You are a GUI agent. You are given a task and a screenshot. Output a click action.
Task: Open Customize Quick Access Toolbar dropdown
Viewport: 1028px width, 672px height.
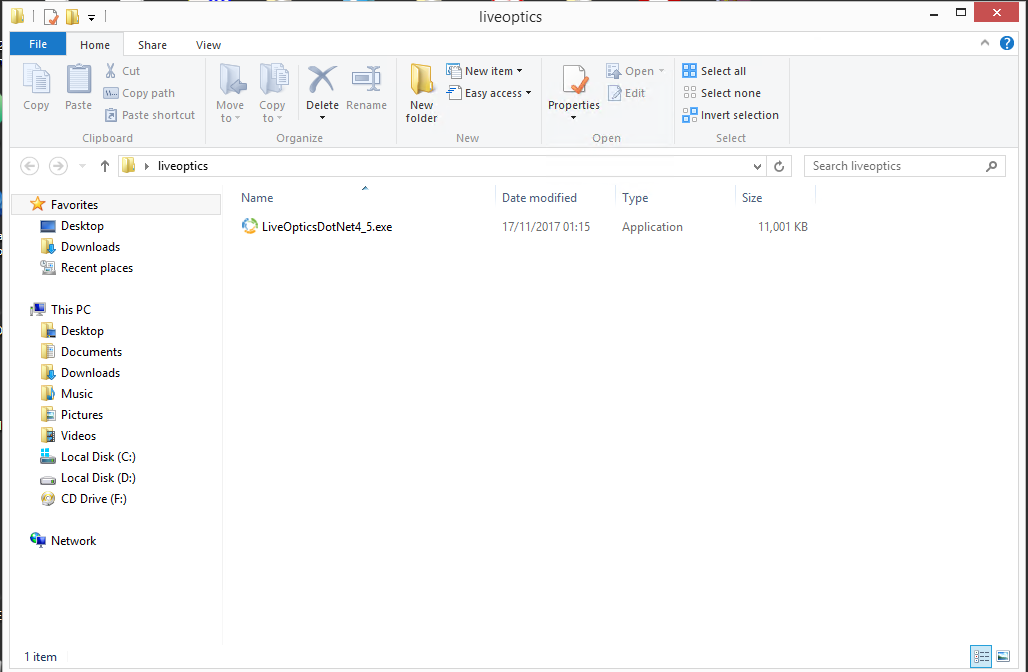[91, 18]
